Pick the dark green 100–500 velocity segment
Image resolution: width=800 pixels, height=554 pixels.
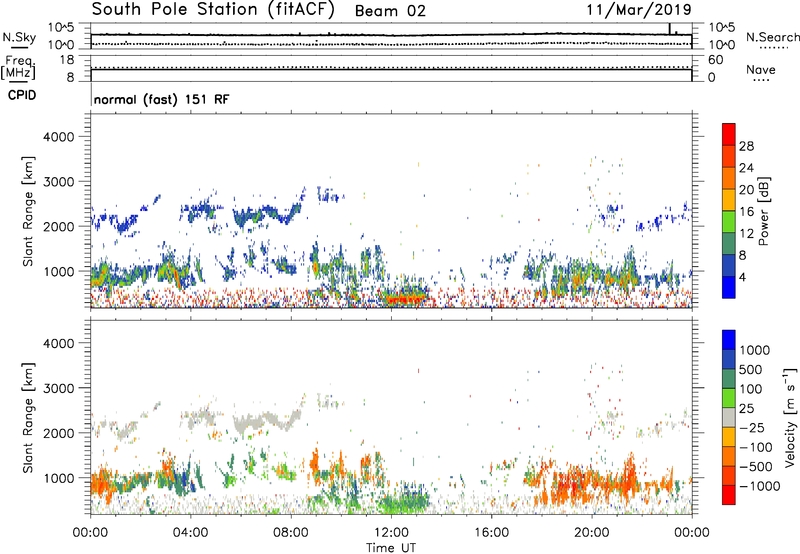click(x=729, y=379)
